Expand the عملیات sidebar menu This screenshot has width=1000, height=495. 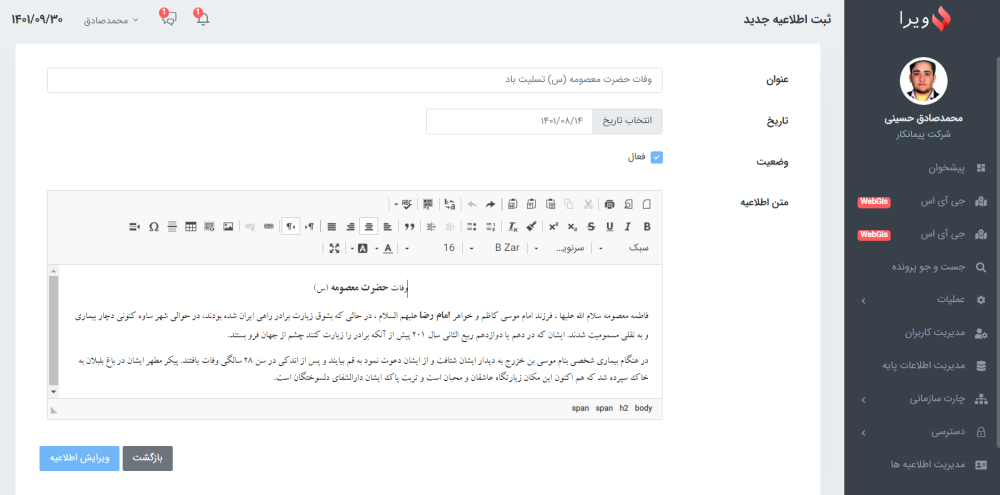(x=922, y=300)
